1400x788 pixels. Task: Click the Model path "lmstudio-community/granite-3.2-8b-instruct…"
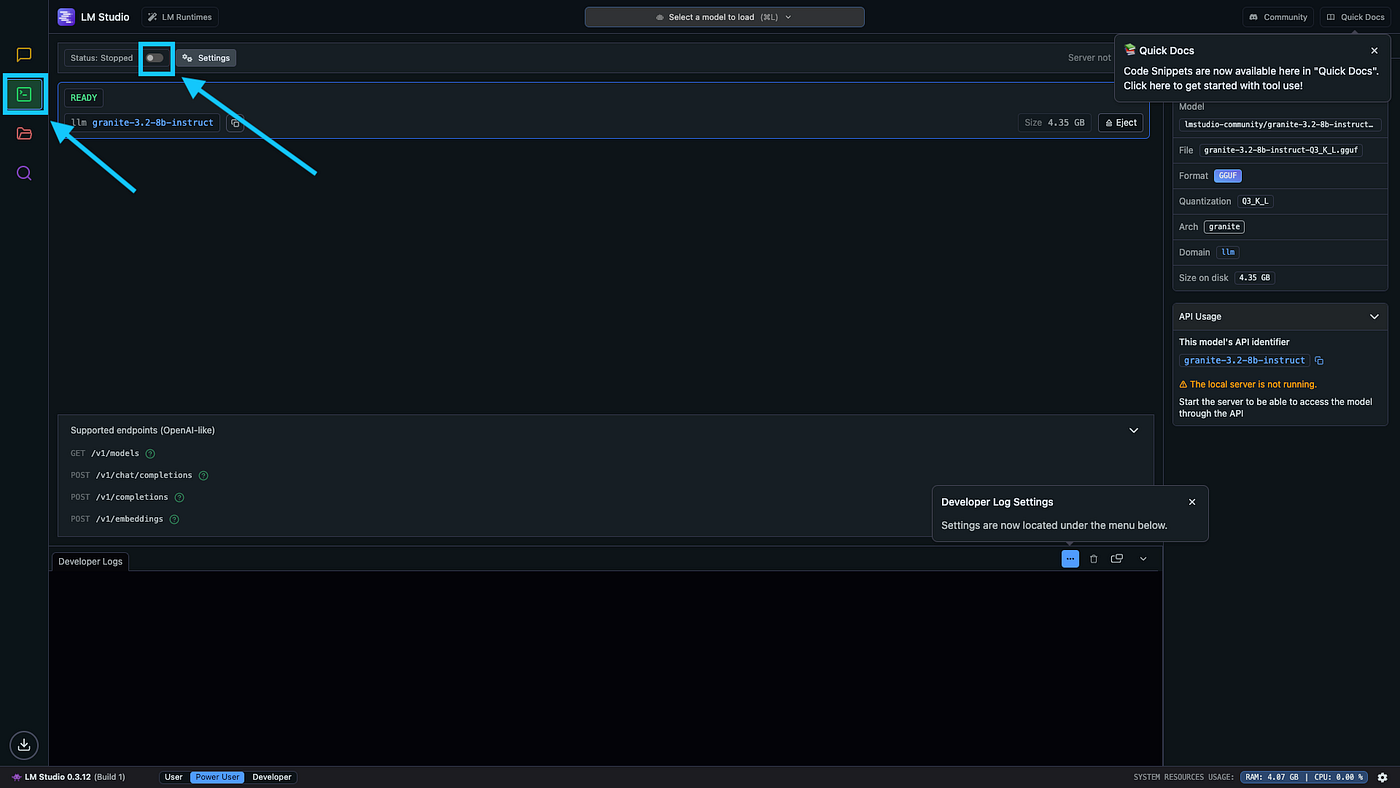[x=1281, y=125]
